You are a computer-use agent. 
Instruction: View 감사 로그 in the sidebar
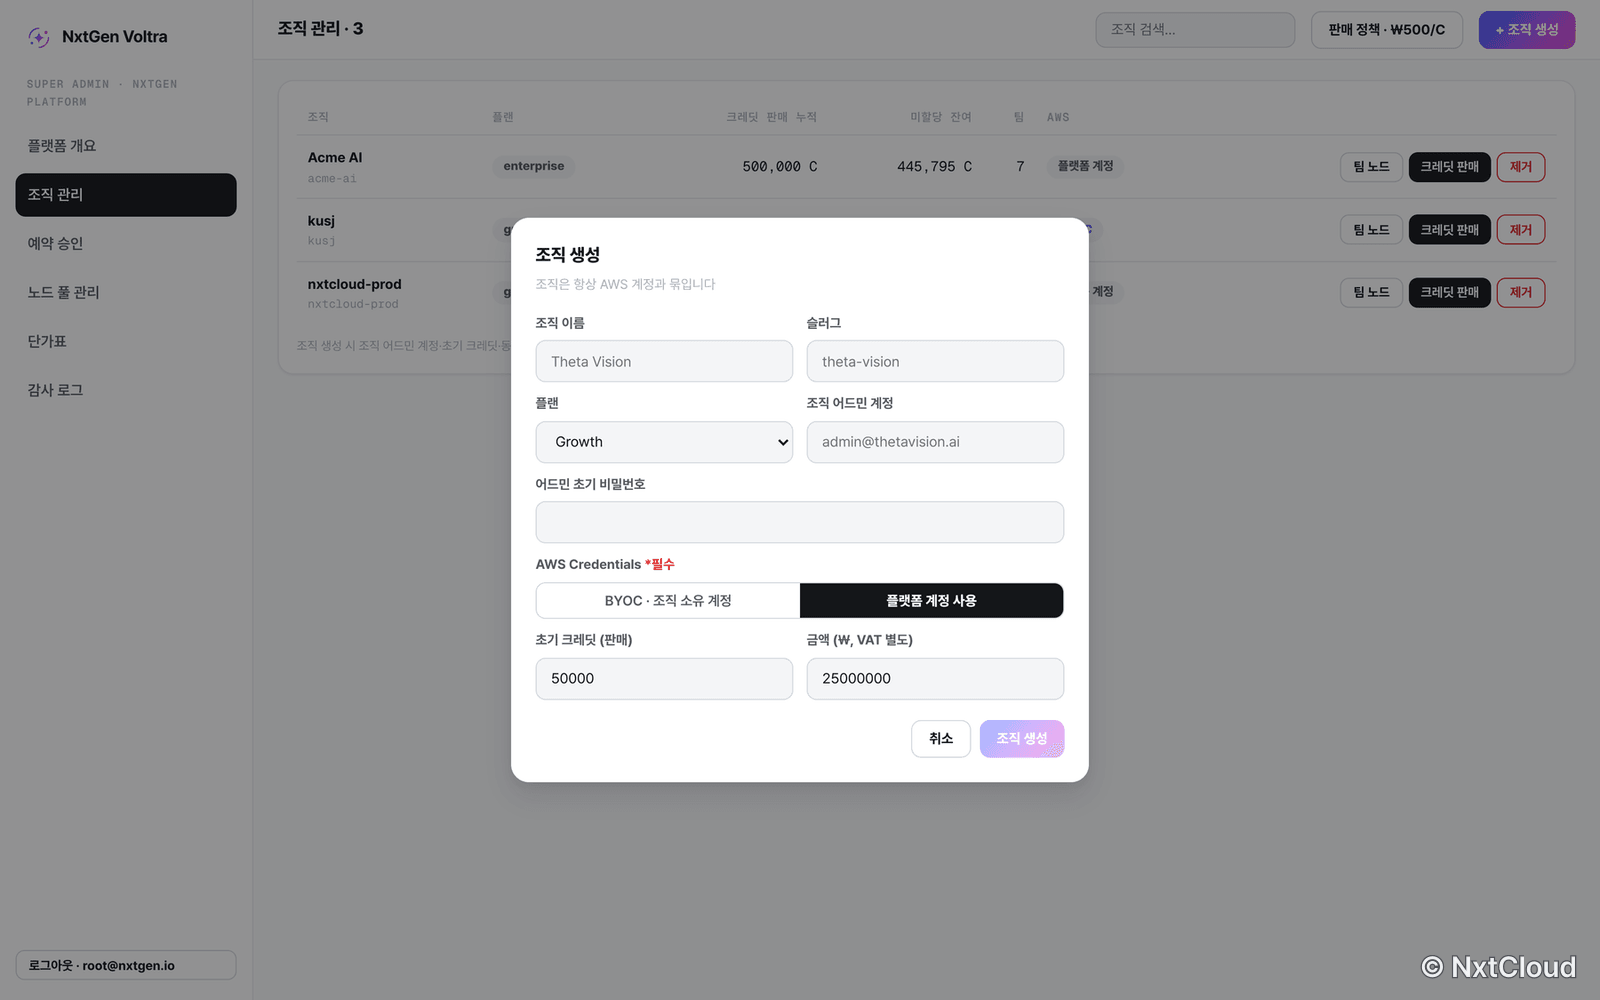126,391
